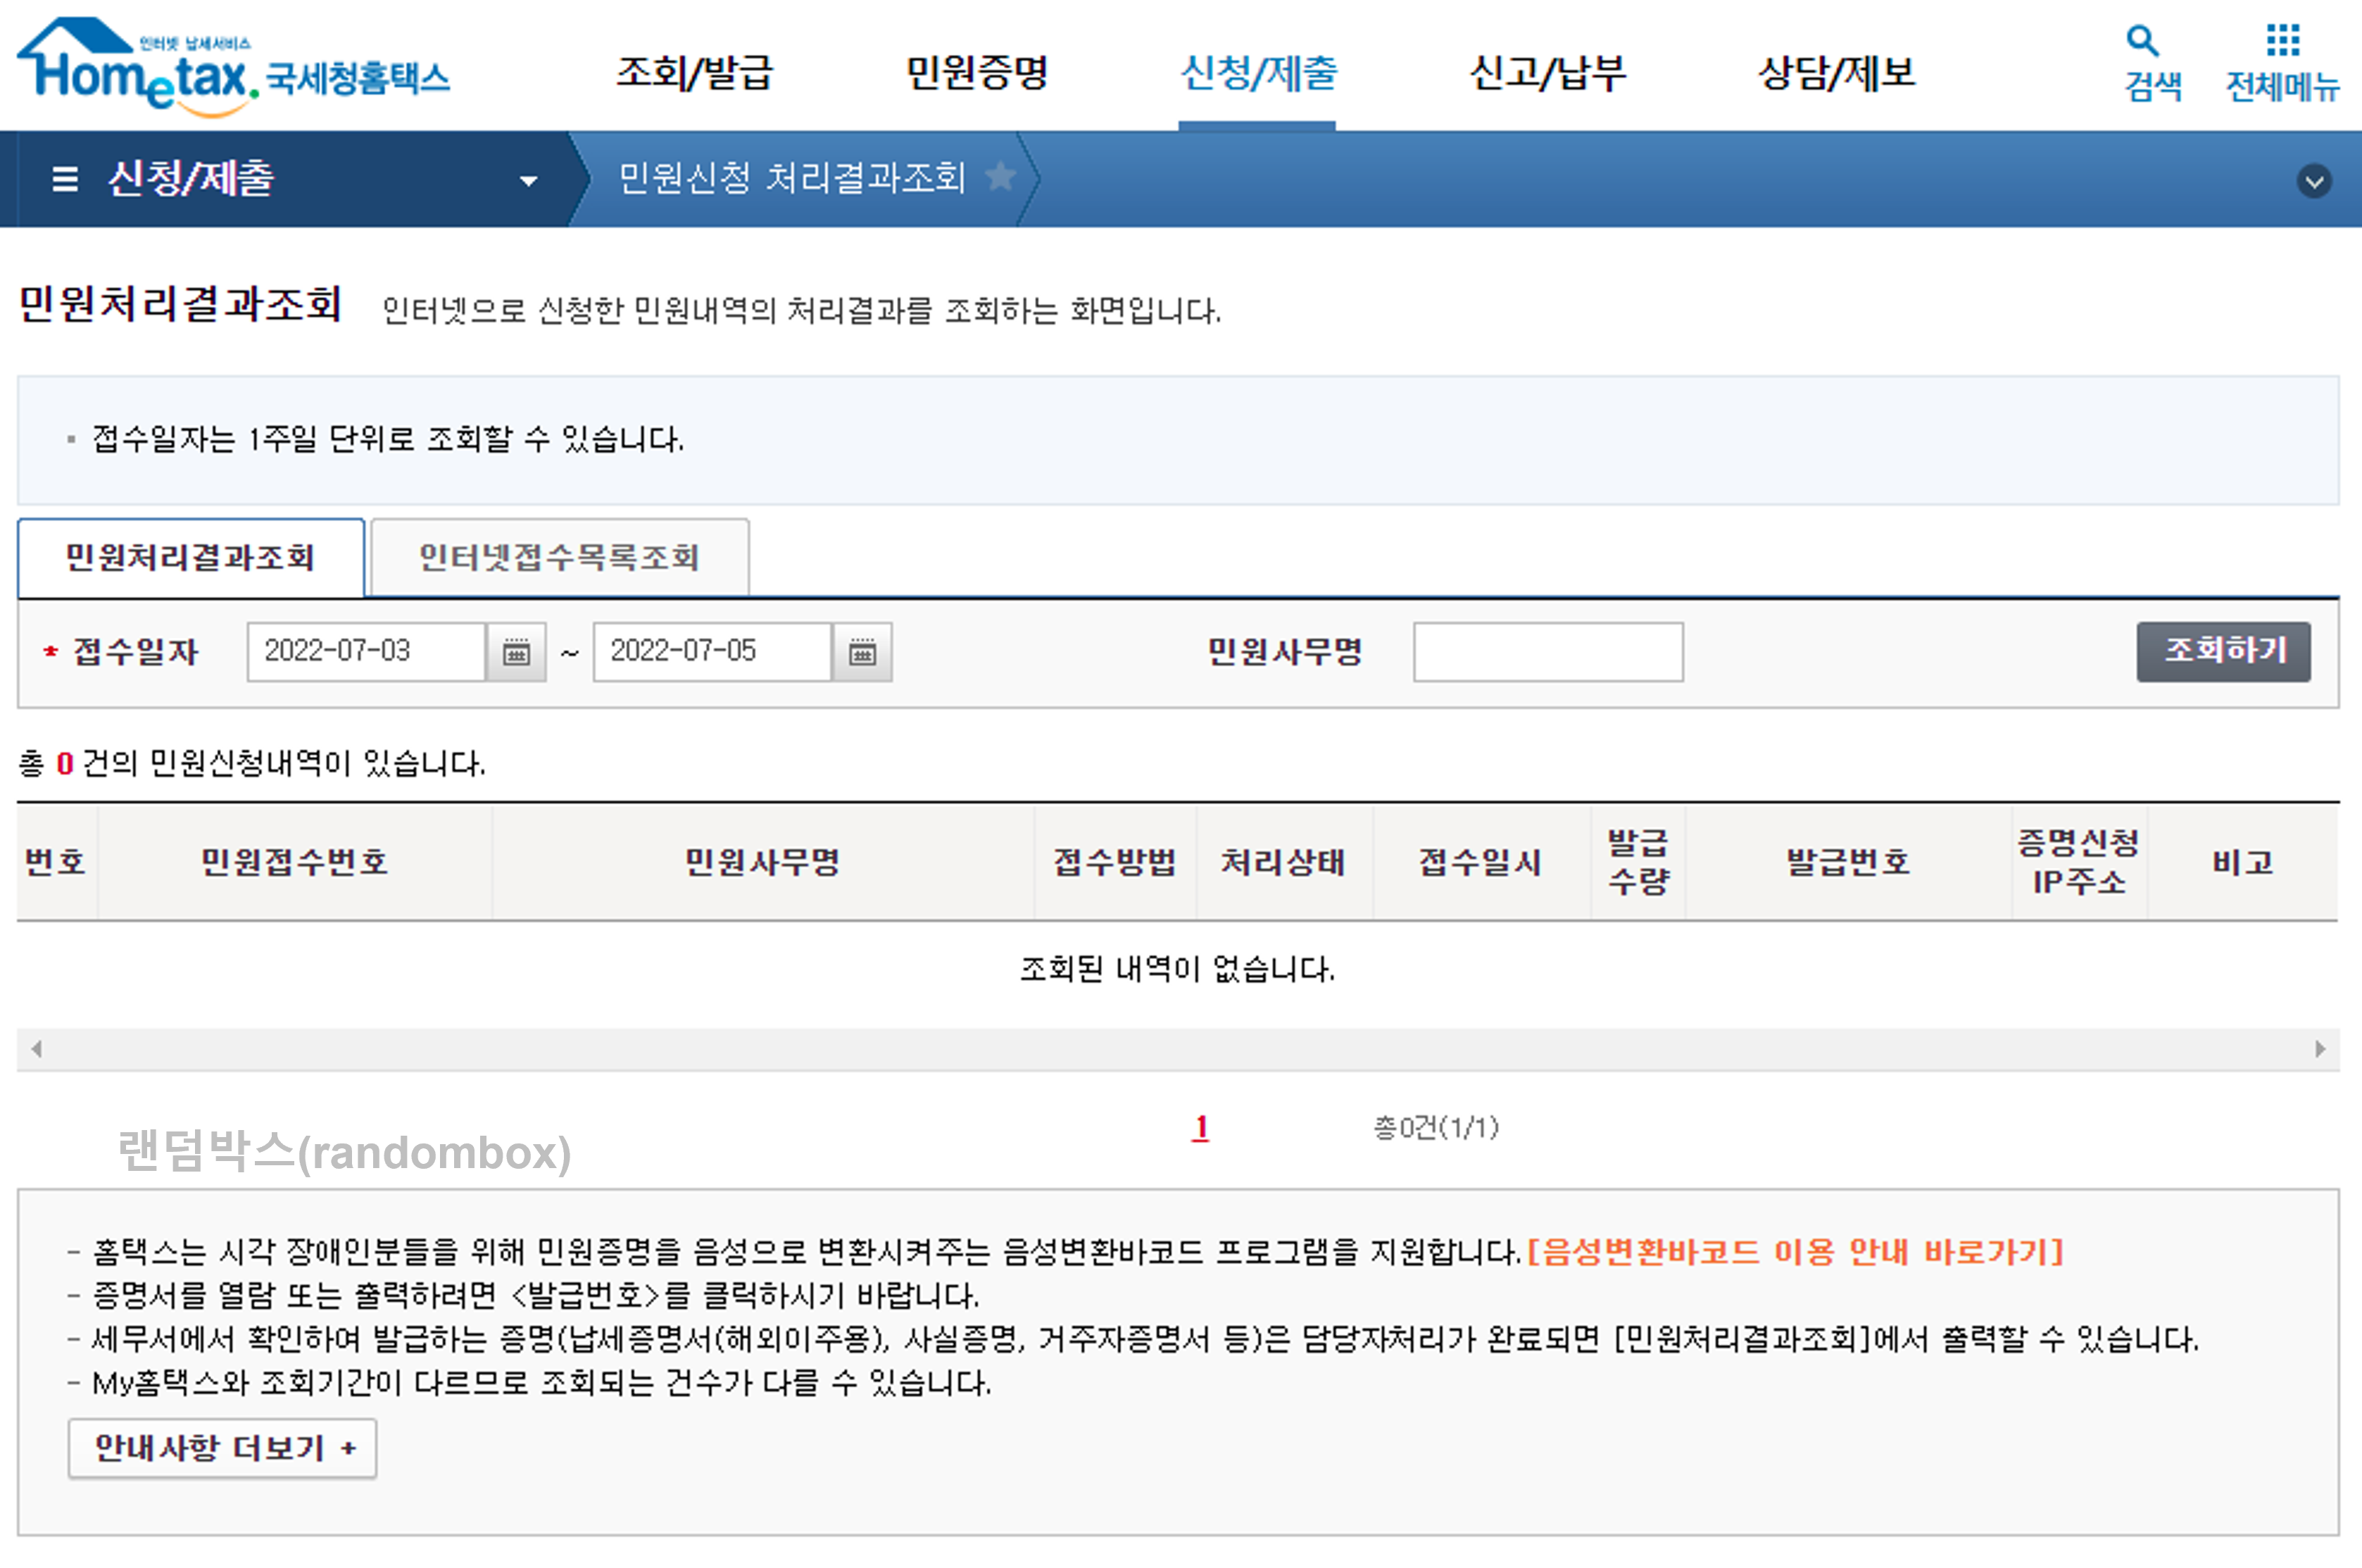Select page 1 in the pagination
The image size is (2362, 1568).
click(1198, 1128)
